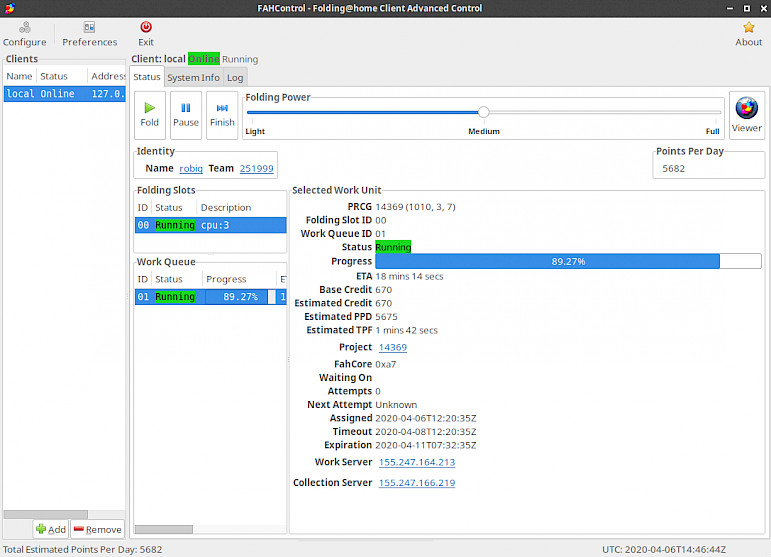Click the green Online label in client header
This screenshot has width=771, height=557.
204,59
